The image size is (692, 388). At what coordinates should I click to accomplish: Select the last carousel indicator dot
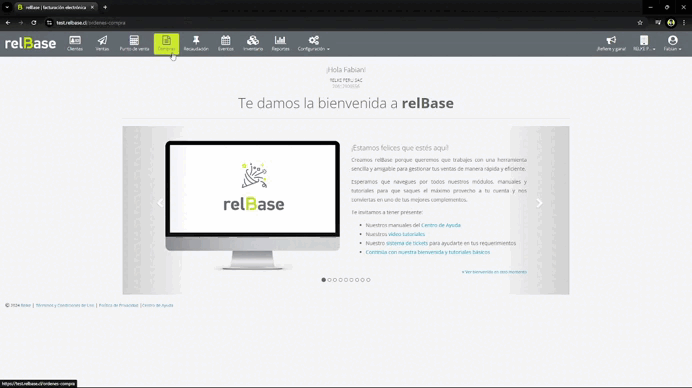[369, 280]
